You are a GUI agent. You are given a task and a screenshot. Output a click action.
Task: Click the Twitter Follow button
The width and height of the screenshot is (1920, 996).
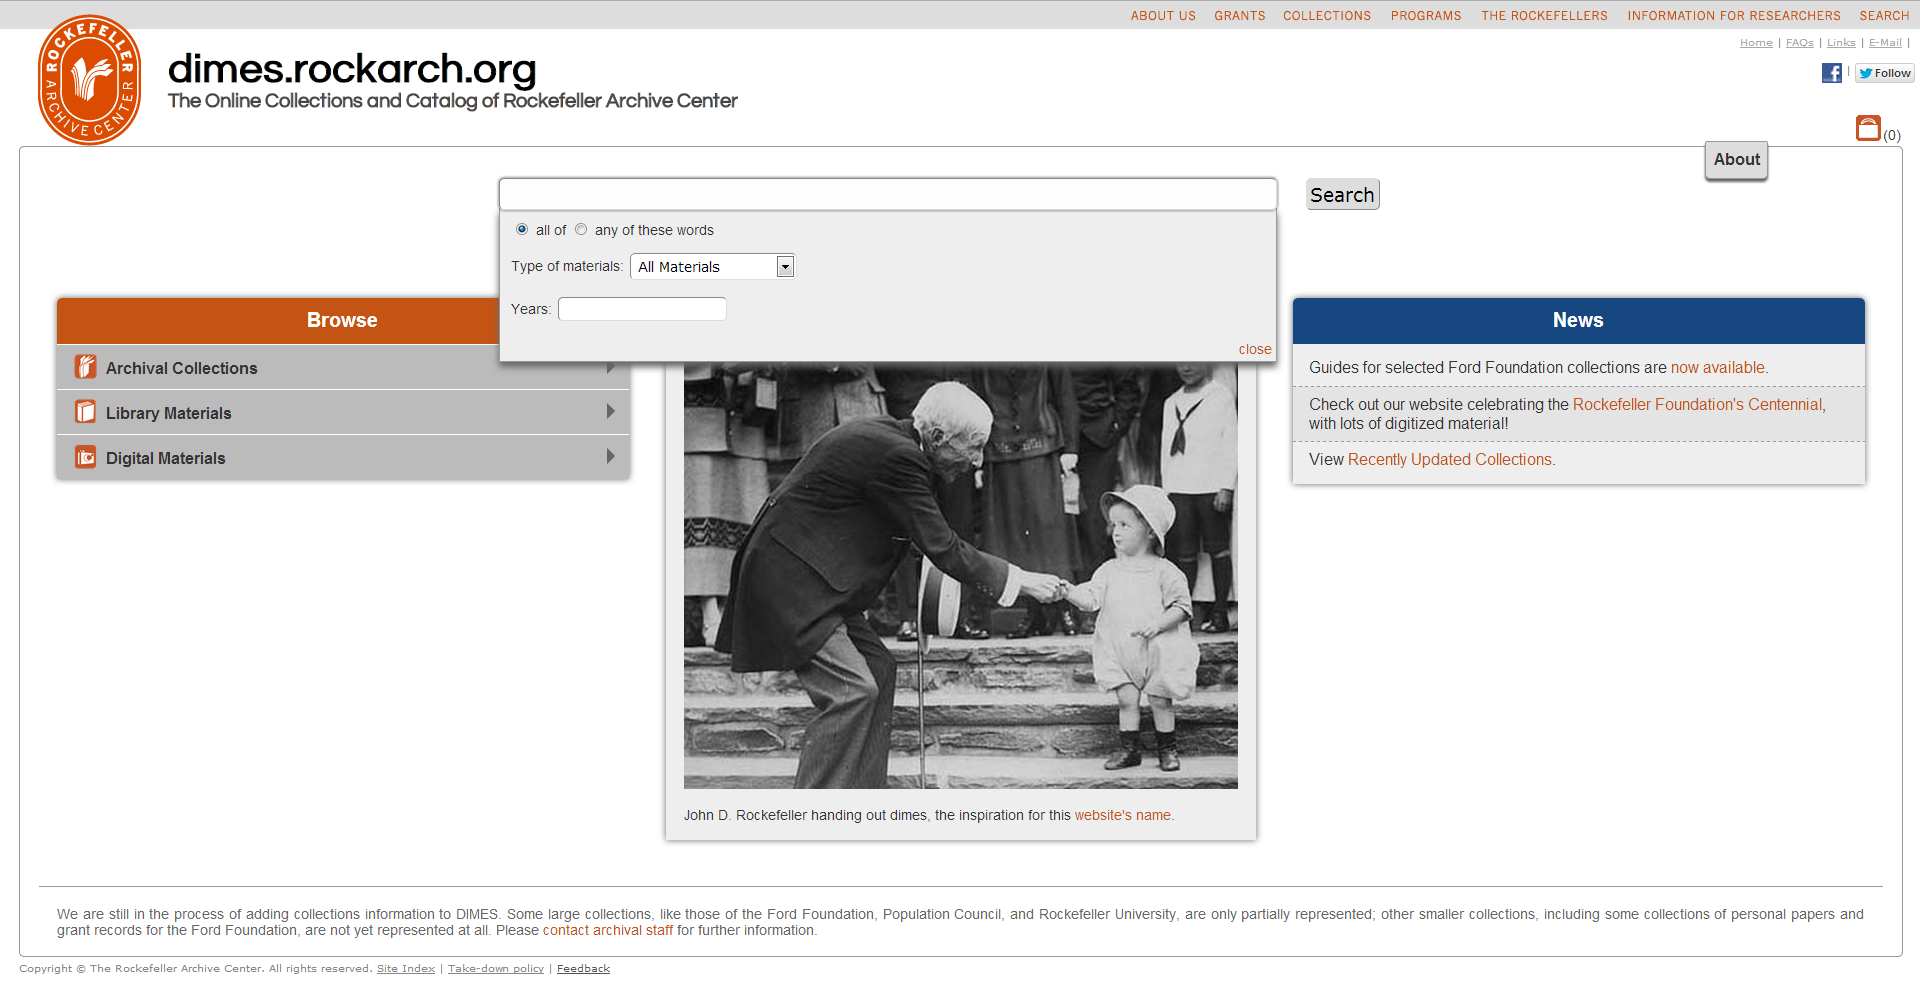tap(1885, 73)
